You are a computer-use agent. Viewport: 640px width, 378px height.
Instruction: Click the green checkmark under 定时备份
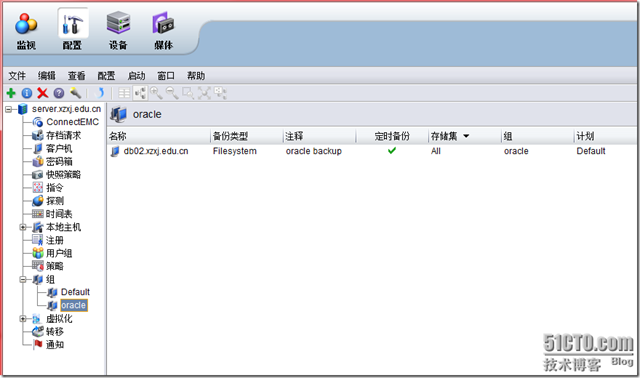coord(392,151)
